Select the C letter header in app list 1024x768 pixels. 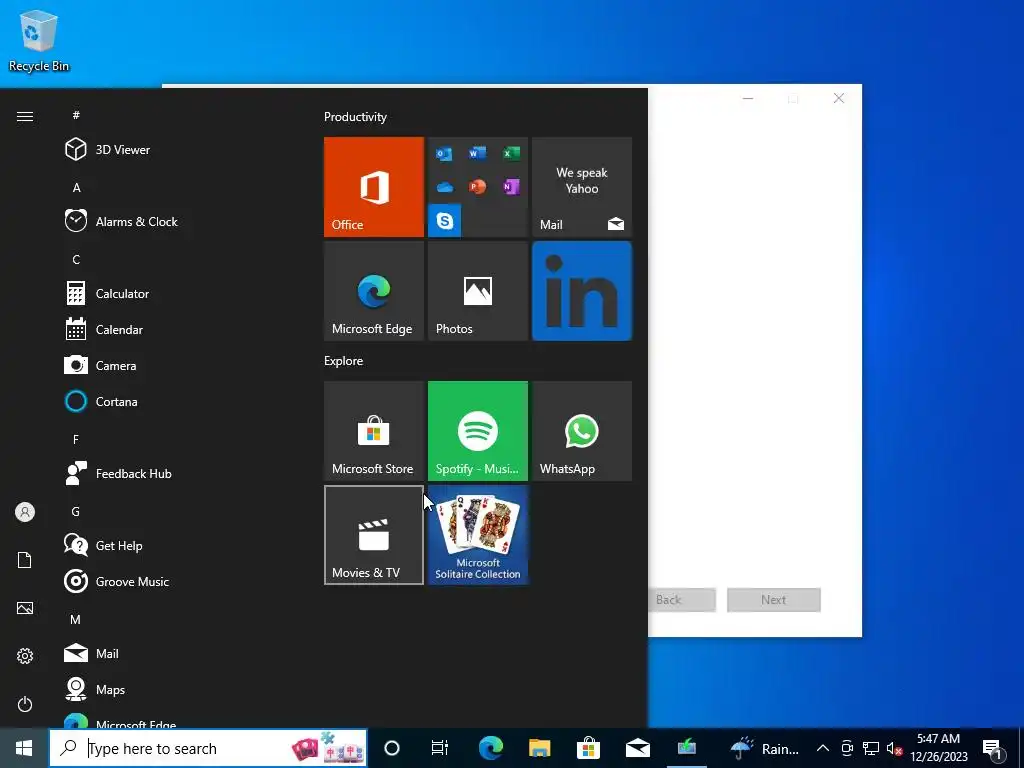point(76,259)
